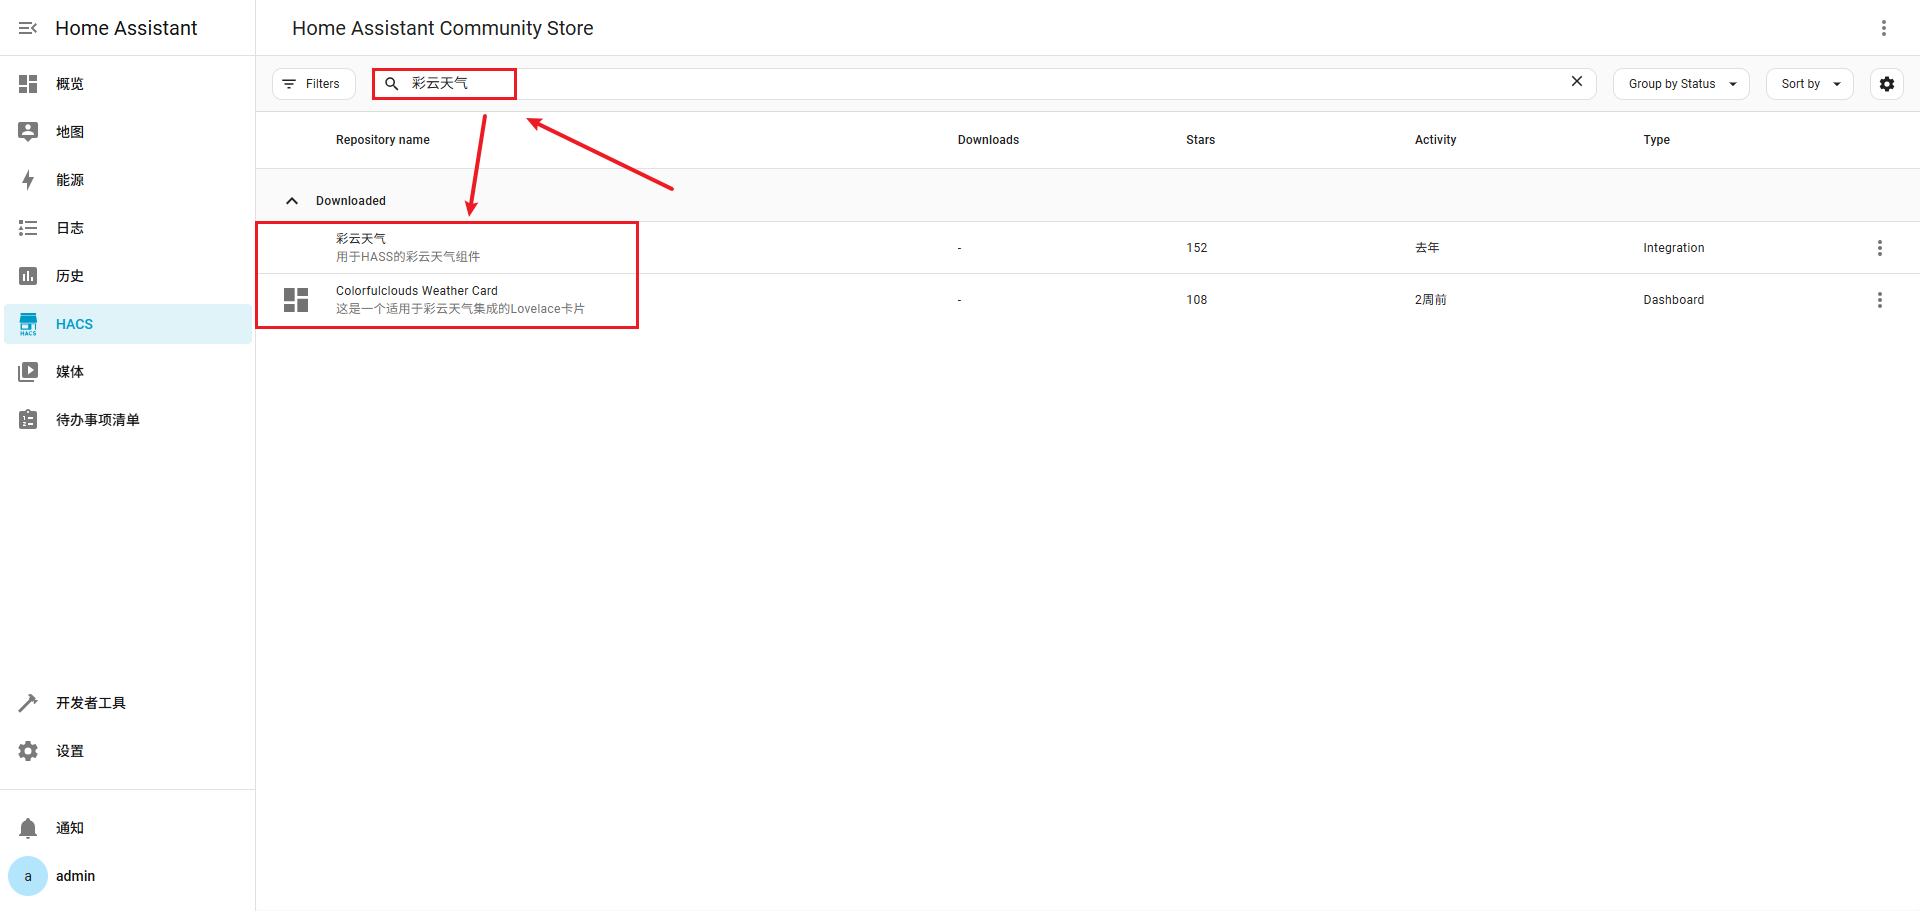Image resolution: width=1920 pixels, height=911 pixels.
Task: Open the Sort by dropdown
Action: pos(1809,84)
